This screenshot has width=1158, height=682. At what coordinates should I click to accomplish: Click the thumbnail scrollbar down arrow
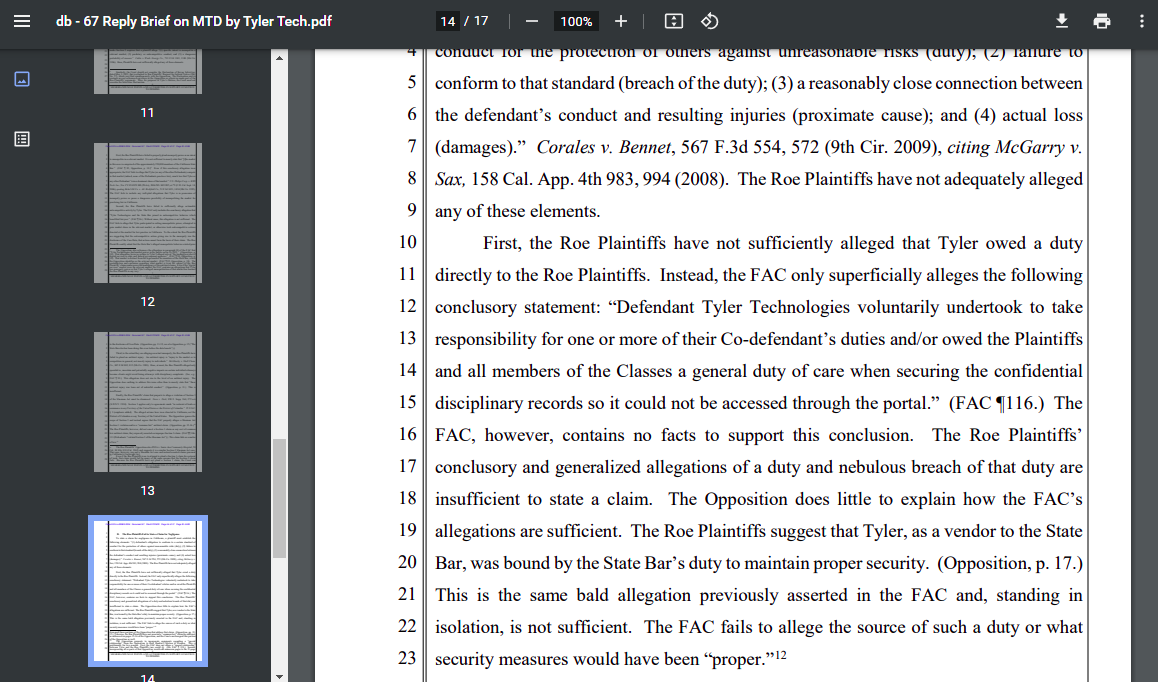pos(279,675)
